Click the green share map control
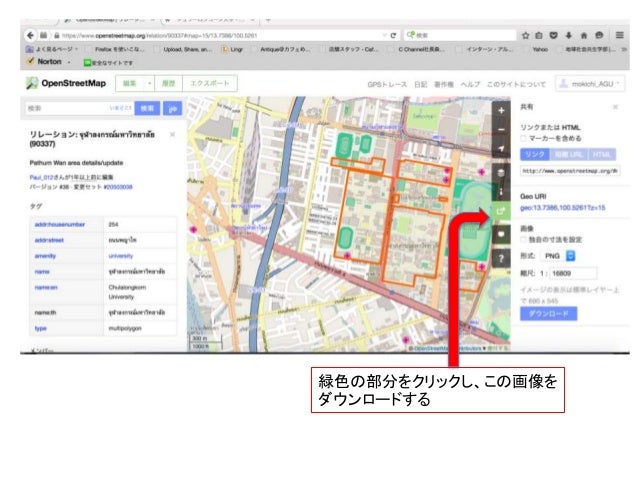 click(x=501, y=211)
